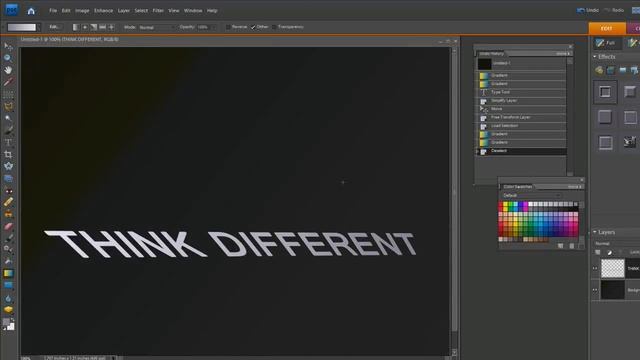Select the Cookie Cutter tool
Viewport: 640px width, 360px height.
click(8, 166)
